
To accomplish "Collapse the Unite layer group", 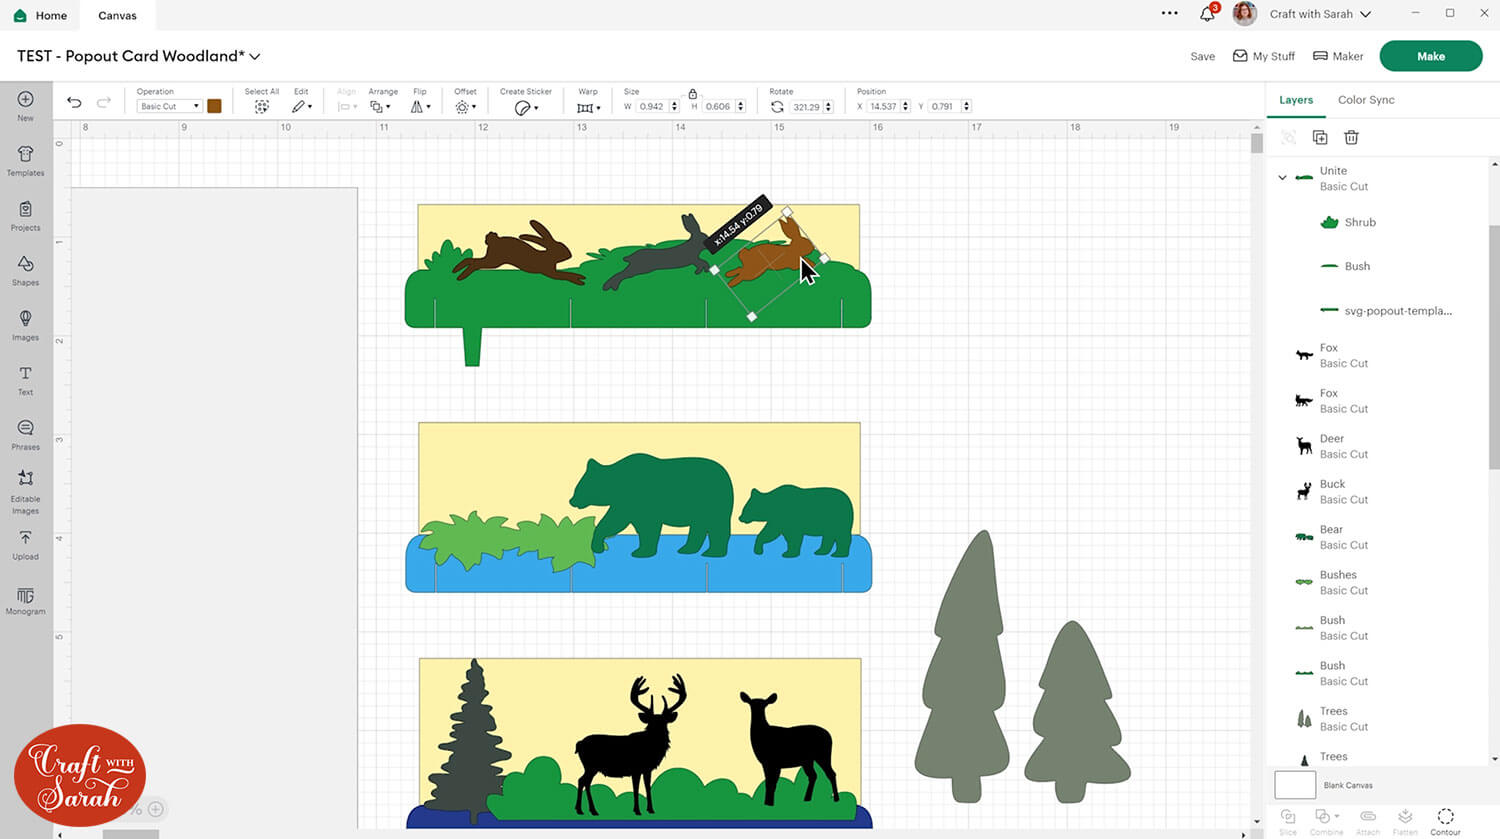I will coord(1282,178).
